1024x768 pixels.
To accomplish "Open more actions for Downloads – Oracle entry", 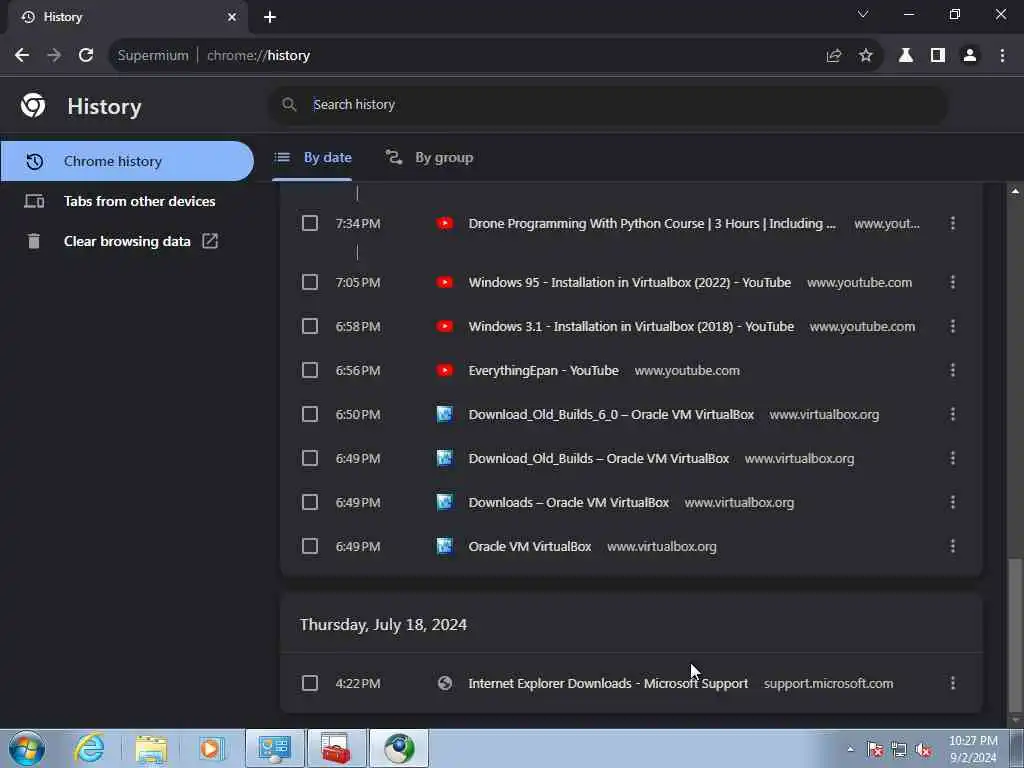I will [952, 502].
